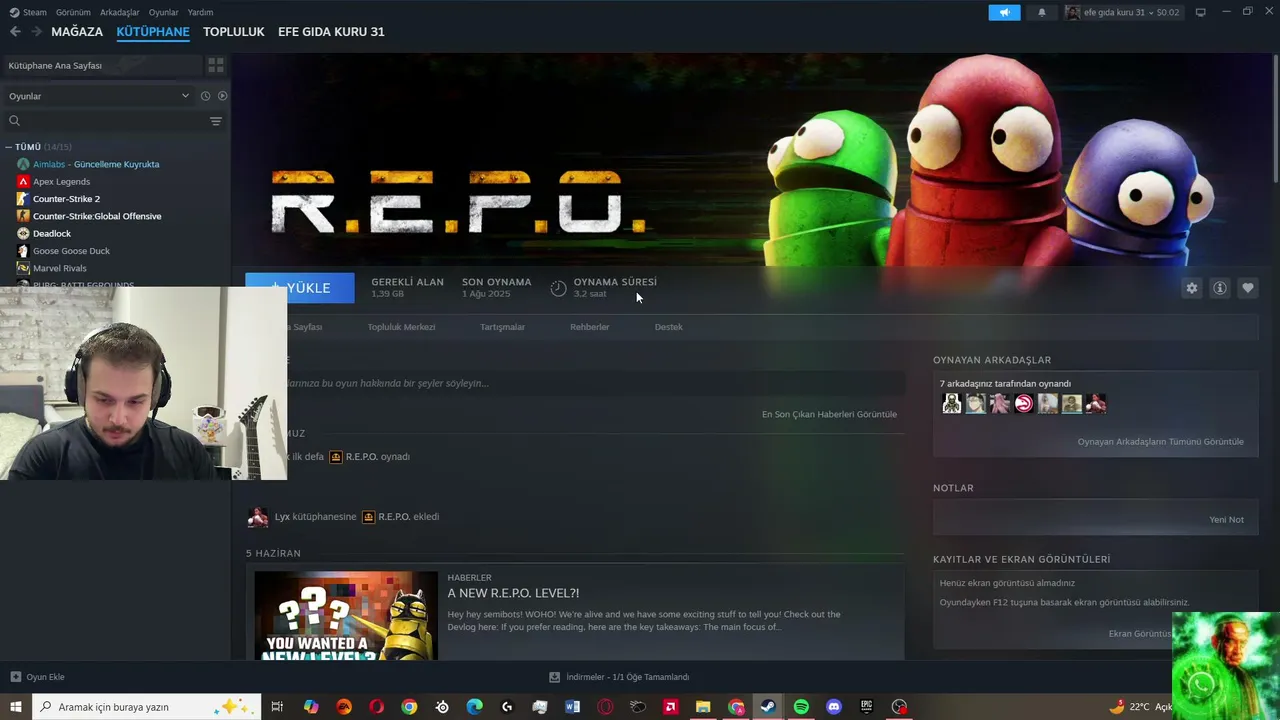Image resolution: width=1280 pixels, height=720 pixels.
Task: Open Epic Games Launcher from taskbar
Action: click(866, 707)
